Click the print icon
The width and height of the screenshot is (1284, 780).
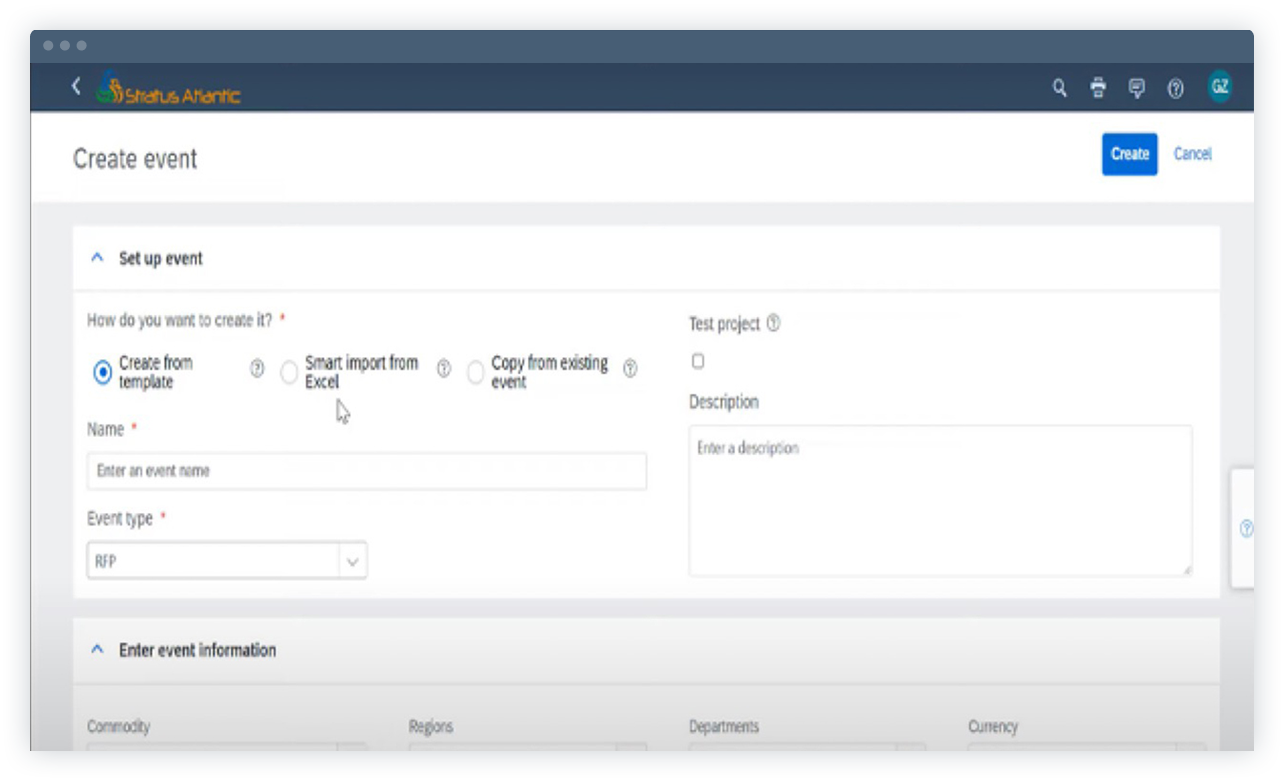pos(1097,88)
